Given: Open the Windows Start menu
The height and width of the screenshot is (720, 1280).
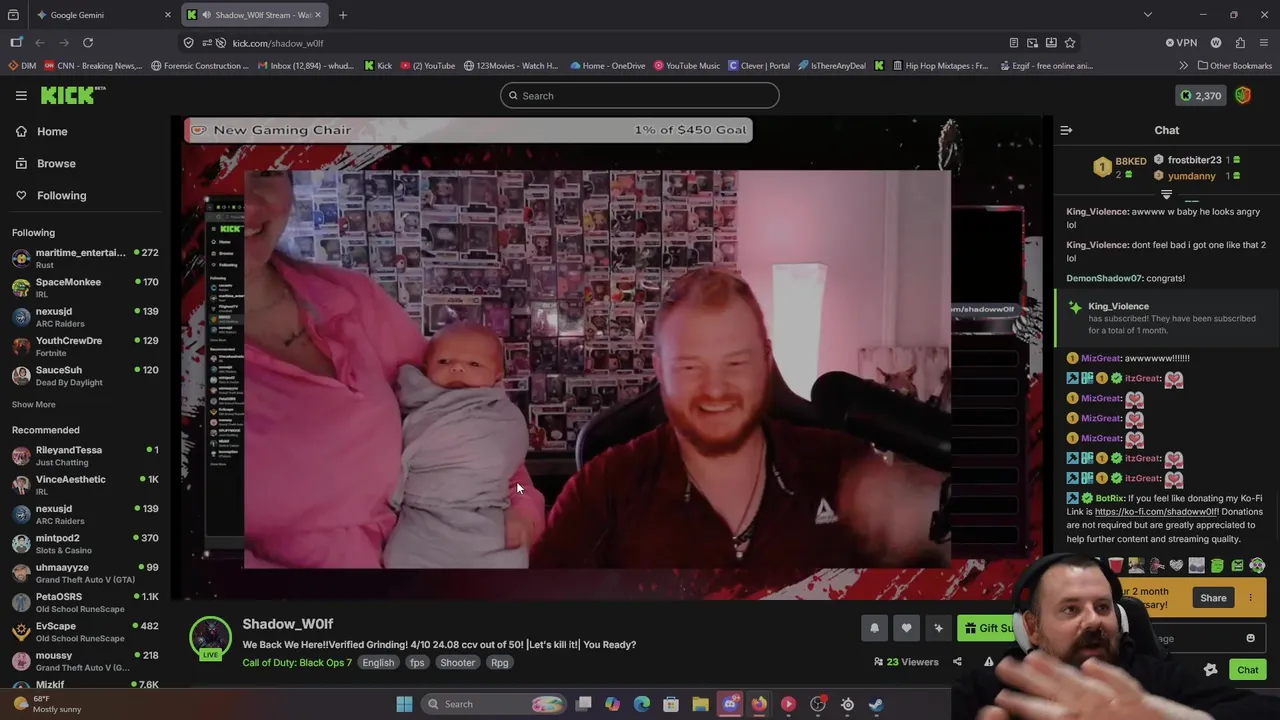Looking at the screenshot, I should point(404,704).
